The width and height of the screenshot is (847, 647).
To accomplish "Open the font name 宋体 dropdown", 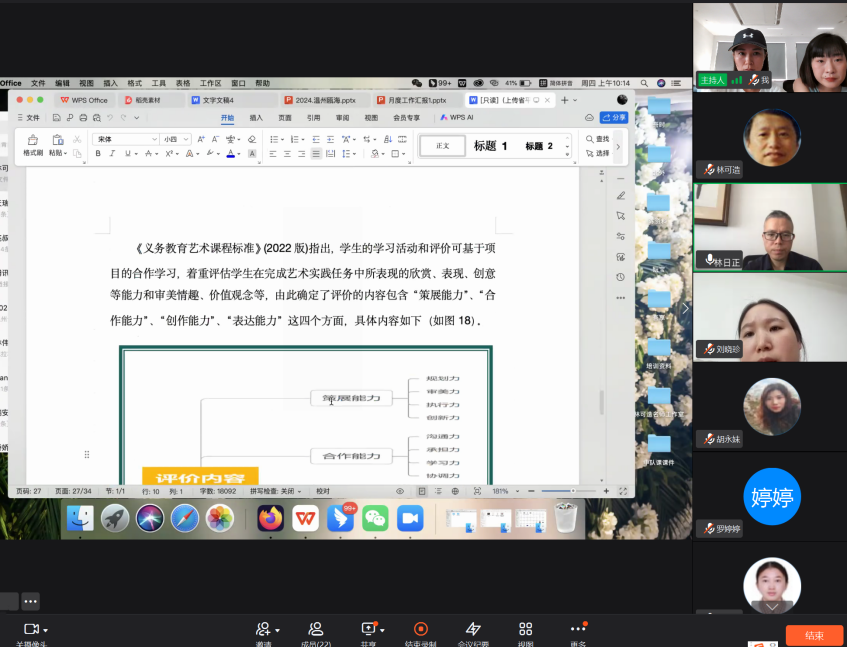I will tap(154, 139).
